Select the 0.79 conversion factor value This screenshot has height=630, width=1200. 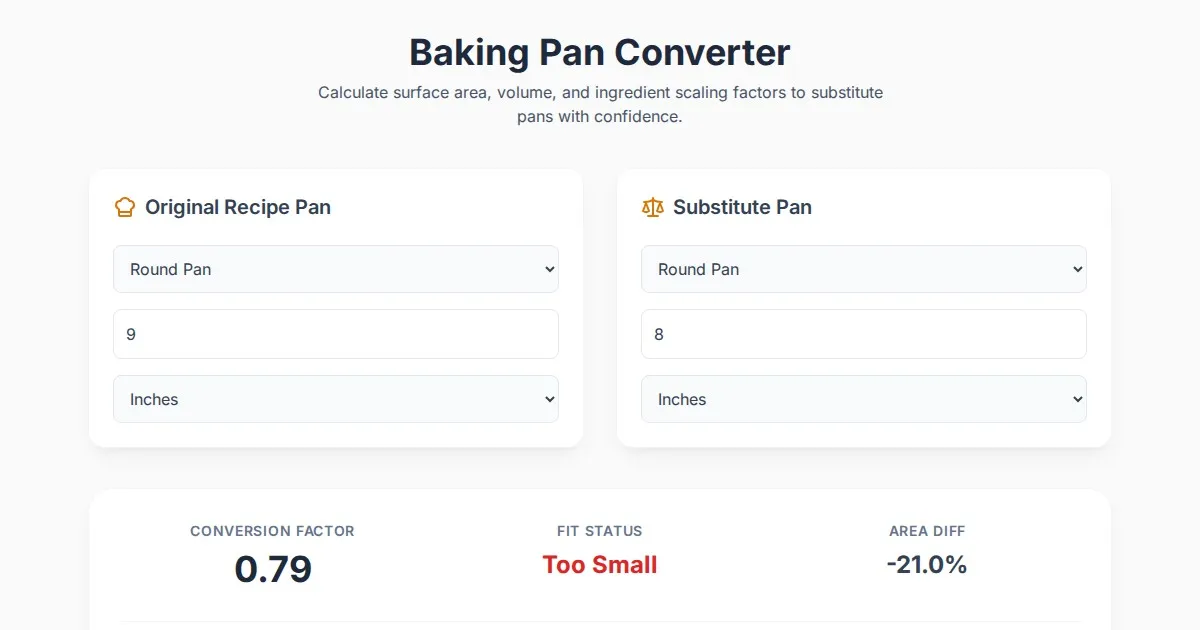(x=273, y=569)
